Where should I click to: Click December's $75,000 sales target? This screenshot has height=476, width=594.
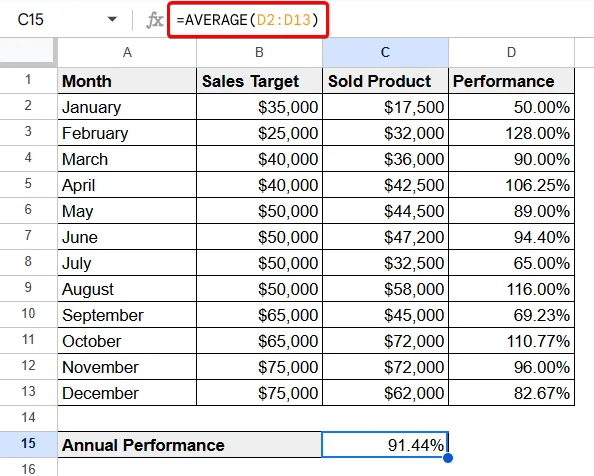259,393
